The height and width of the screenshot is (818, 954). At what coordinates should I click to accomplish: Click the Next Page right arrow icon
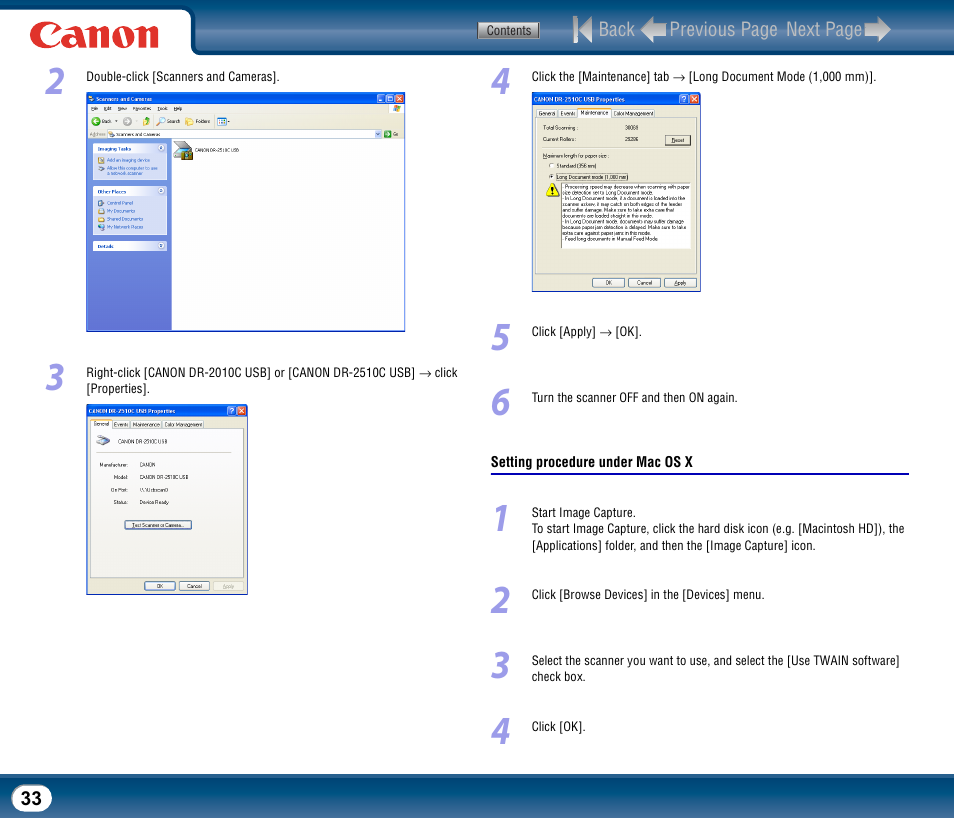(877, 29)
